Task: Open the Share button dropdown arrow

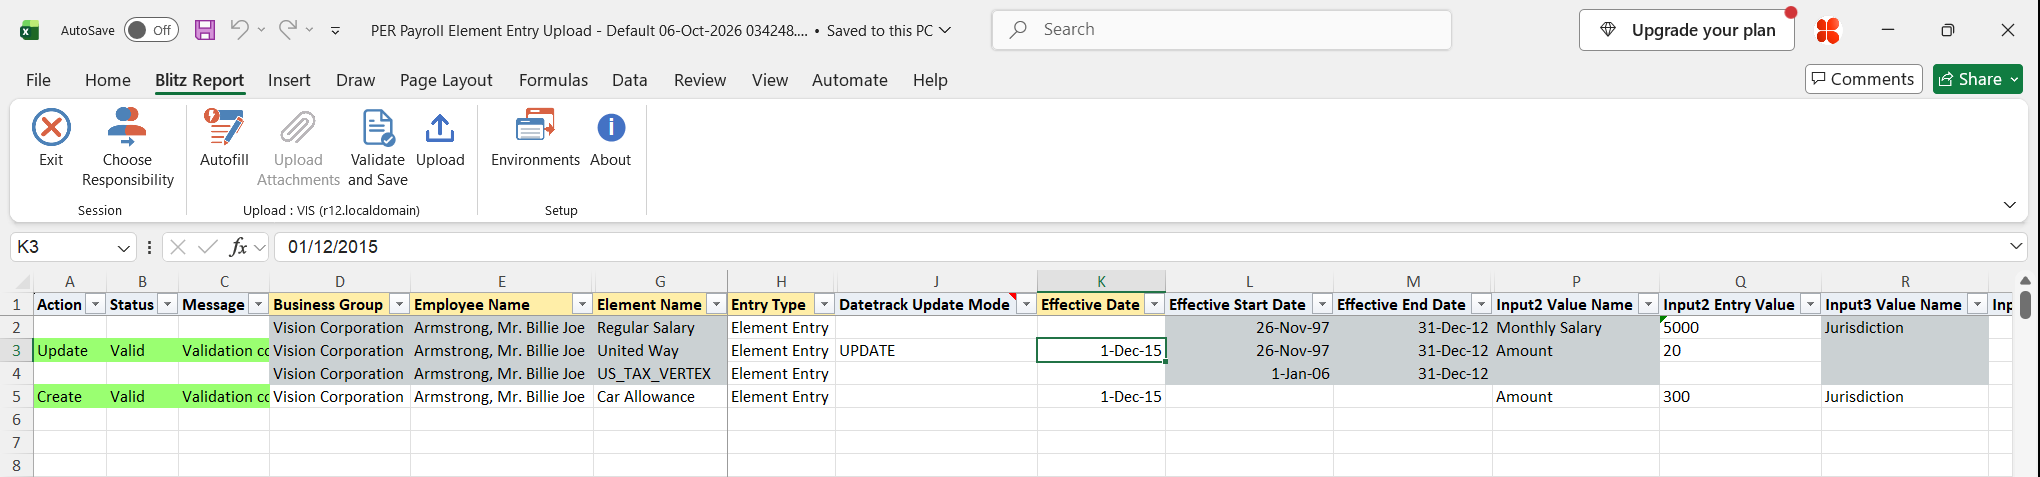Action: pyautogui.click(x=2015, y=79)
